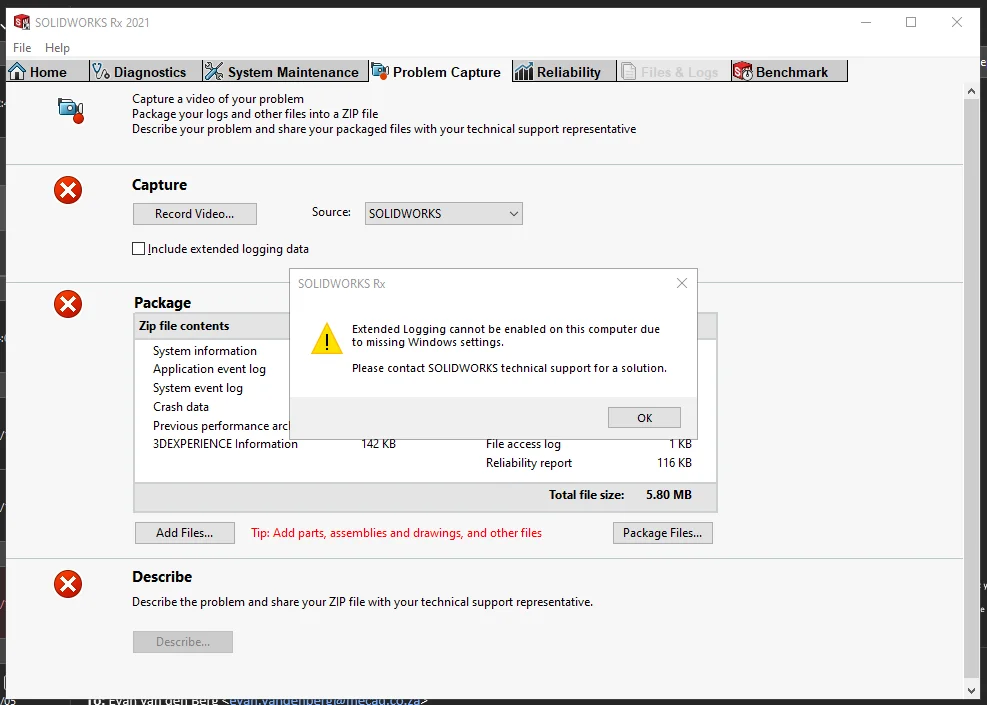Image resolution: width=987 pixels, height=705 pixels.
Task: Select File access log entry
Action: pos(523,444)
